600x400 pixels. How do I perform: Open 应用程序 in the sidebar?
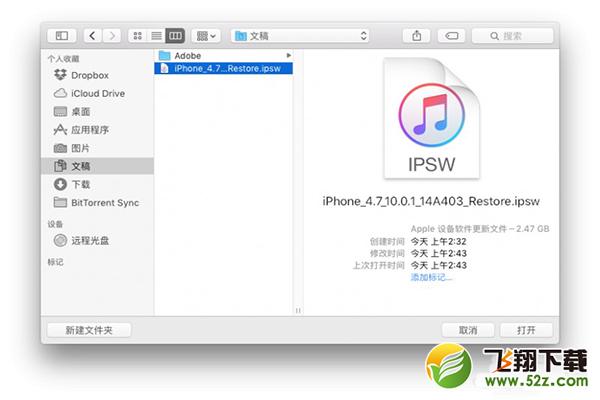pos(98,130)
